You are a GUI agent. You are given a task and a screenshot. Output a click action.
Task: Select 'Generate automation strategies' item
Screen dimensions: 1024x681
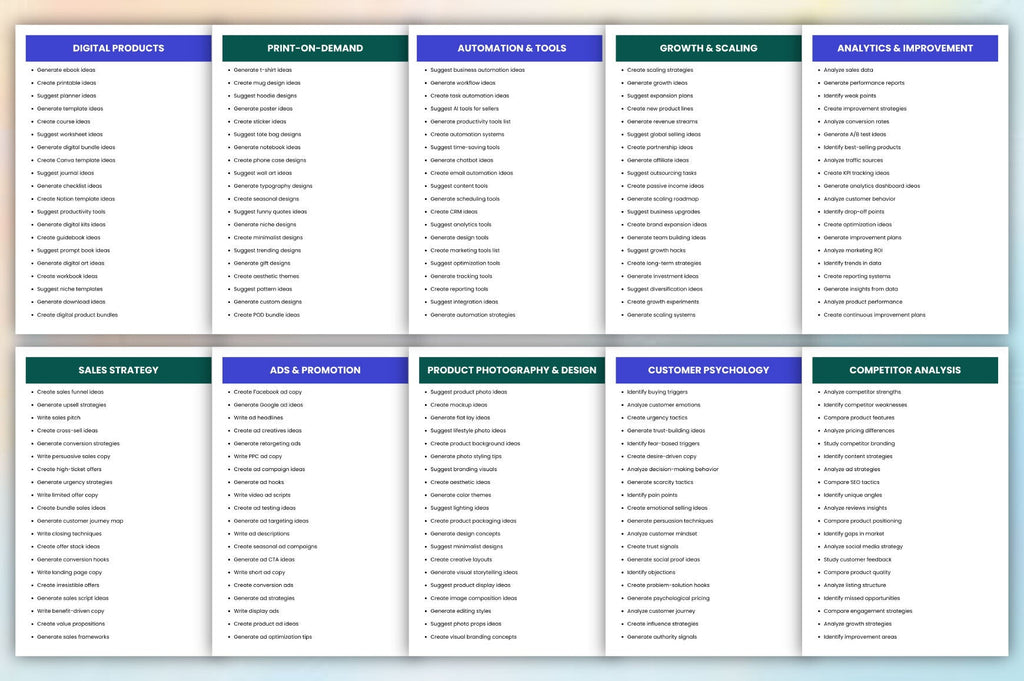click(473, 315)
